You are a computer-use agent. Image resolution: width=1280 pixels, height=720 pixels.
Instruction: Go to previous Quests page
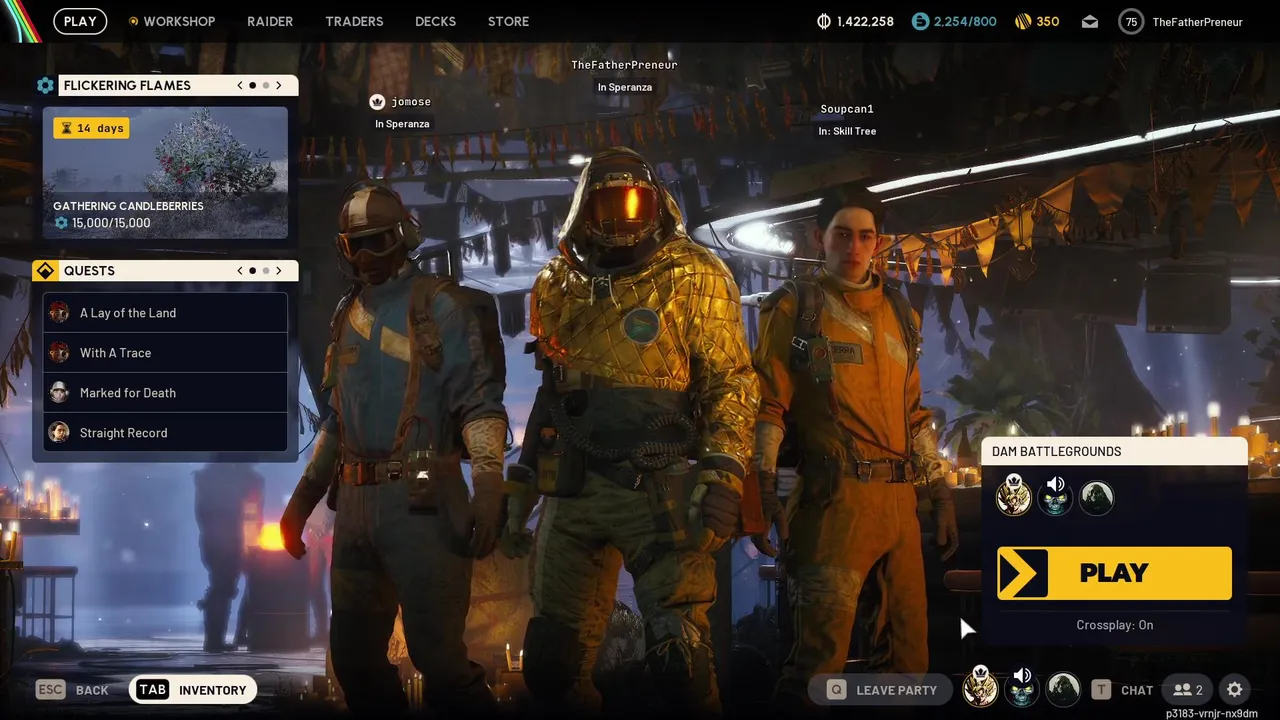(240, 270)
